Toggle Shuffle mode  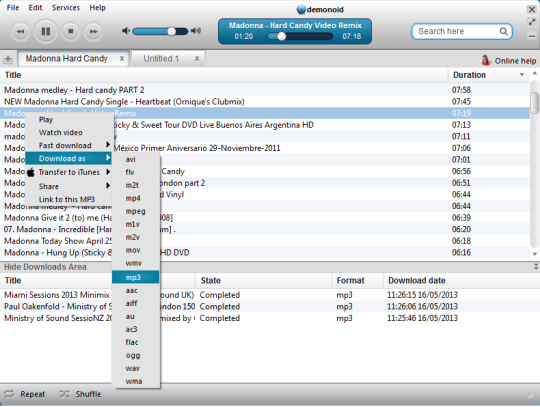[x=80, y=394]
